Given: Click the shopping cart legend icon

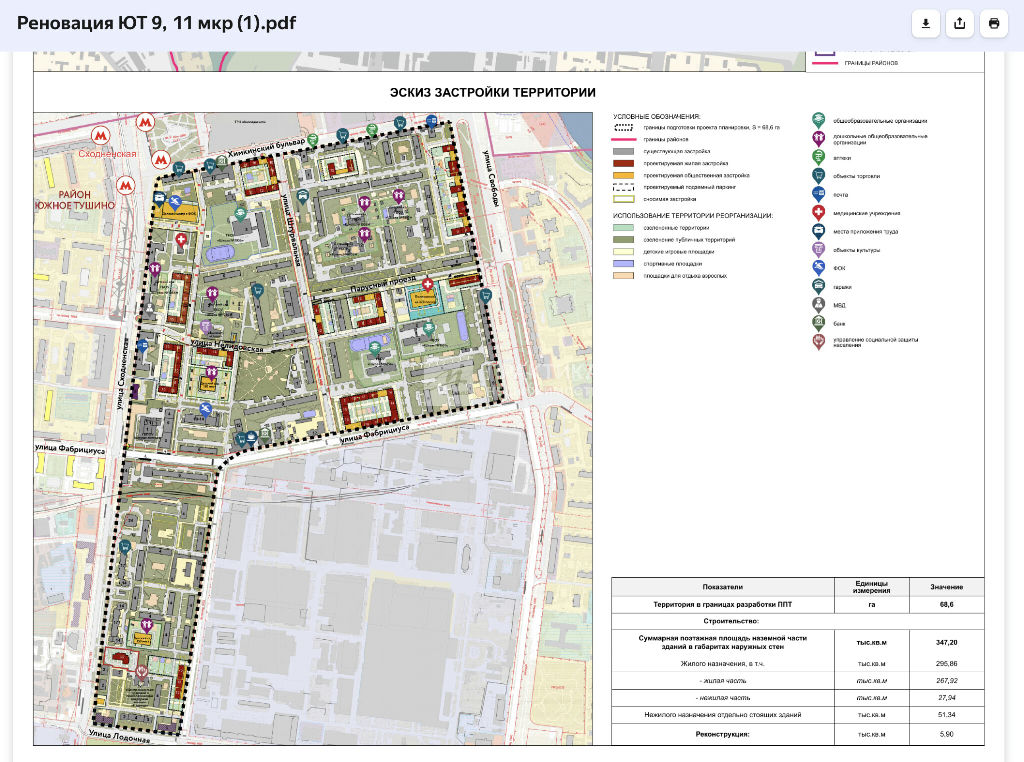Looking at the screenshot, I should coord(819,176).
